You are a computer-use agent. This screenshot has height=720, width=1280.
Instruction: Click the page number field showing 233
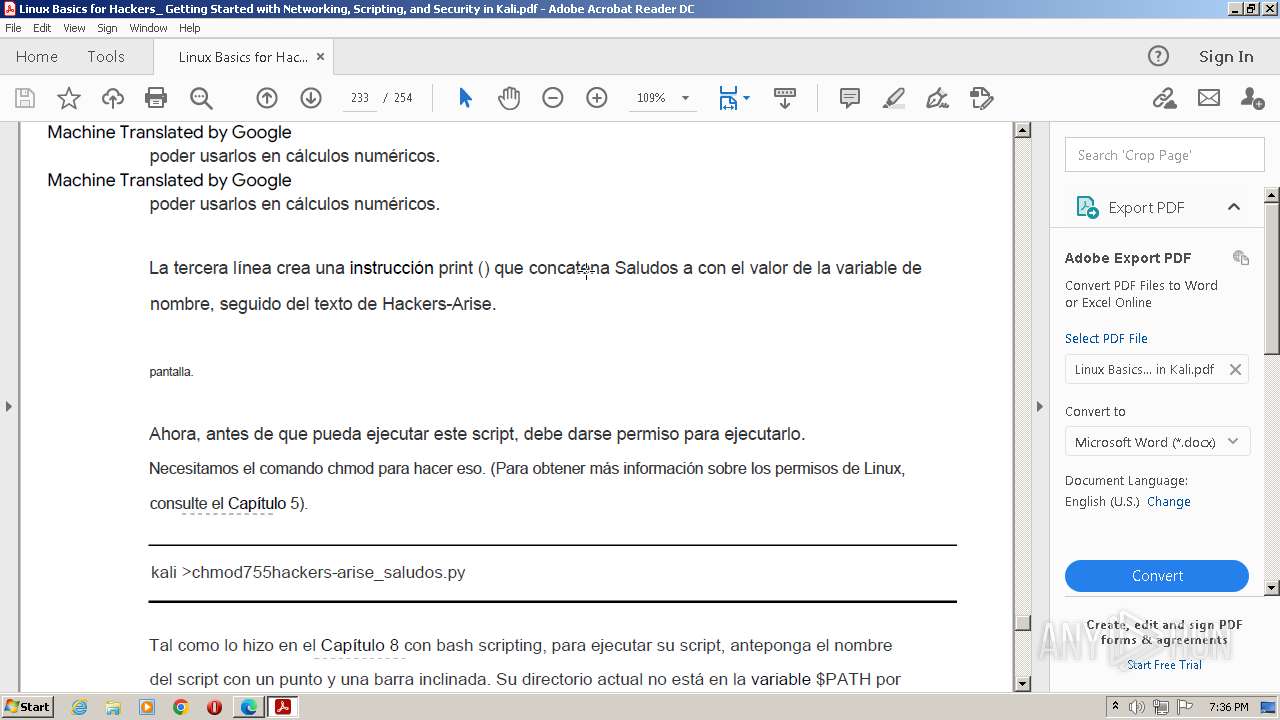coord(360,98)
